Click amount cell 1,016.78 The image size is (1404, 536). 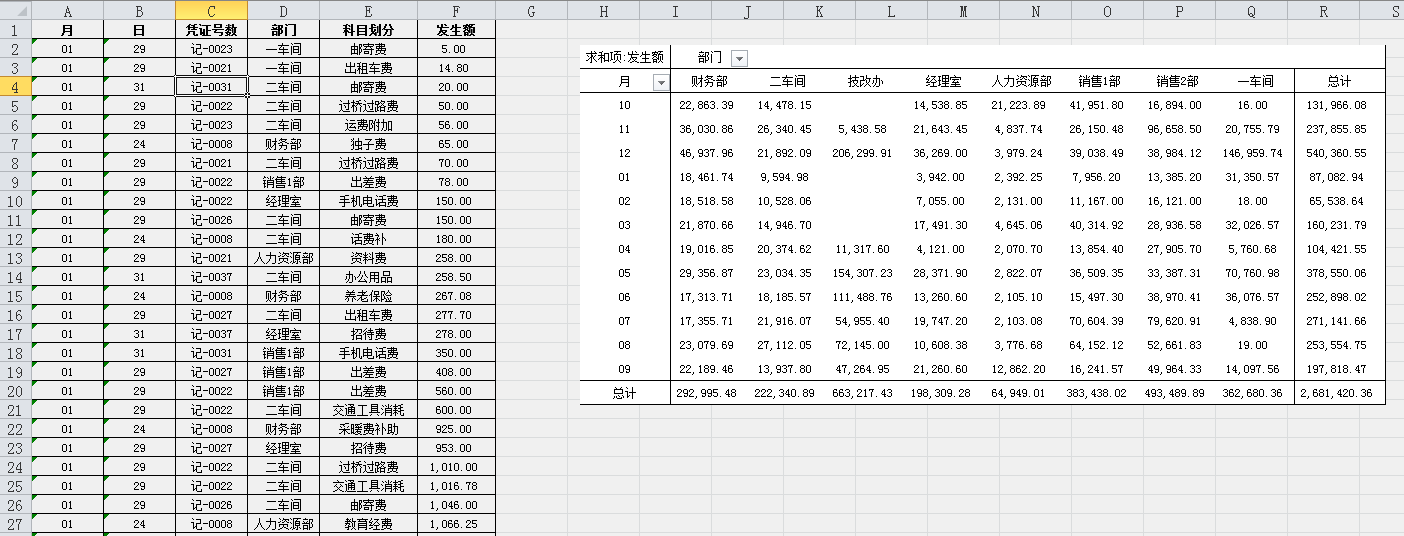456,486
